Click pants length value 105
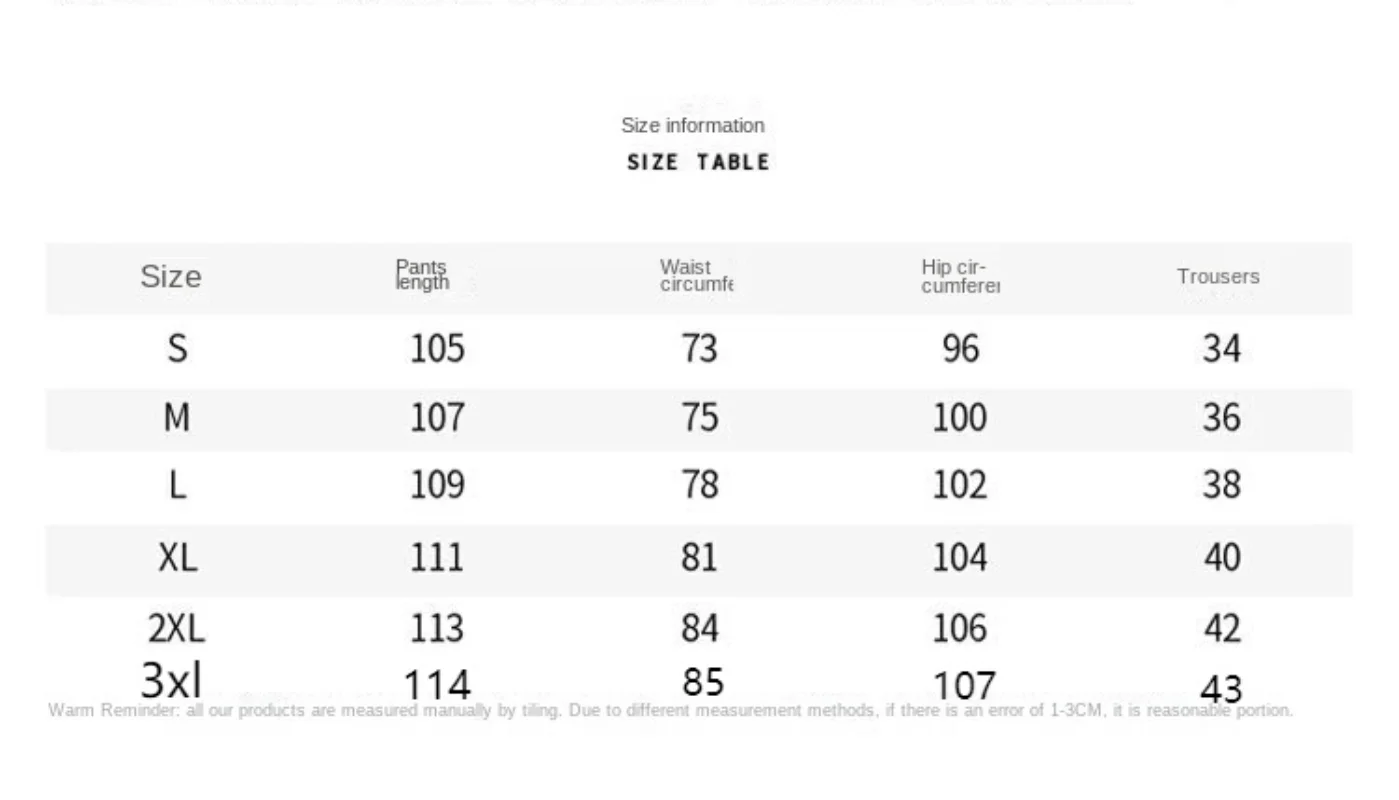1399x800 pixels. pos(437,348)
